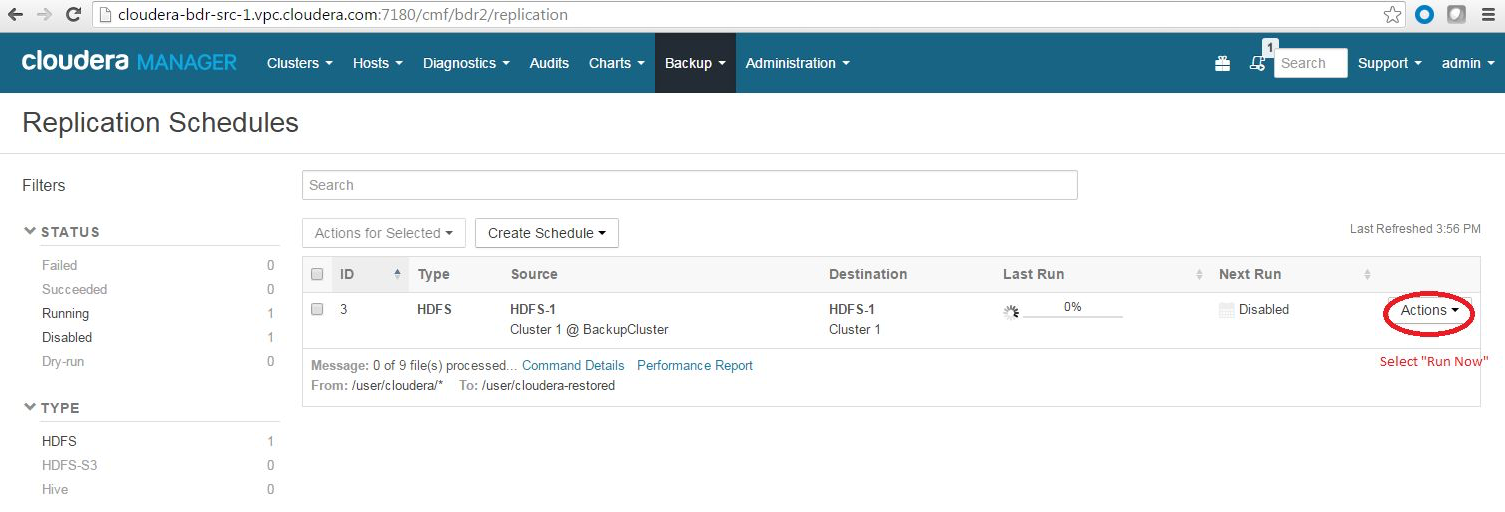Click the schedules Search field
Image resolution: width=1505 pixels, height=512 pixels.
pyautogui.click(x=690, y=185)
